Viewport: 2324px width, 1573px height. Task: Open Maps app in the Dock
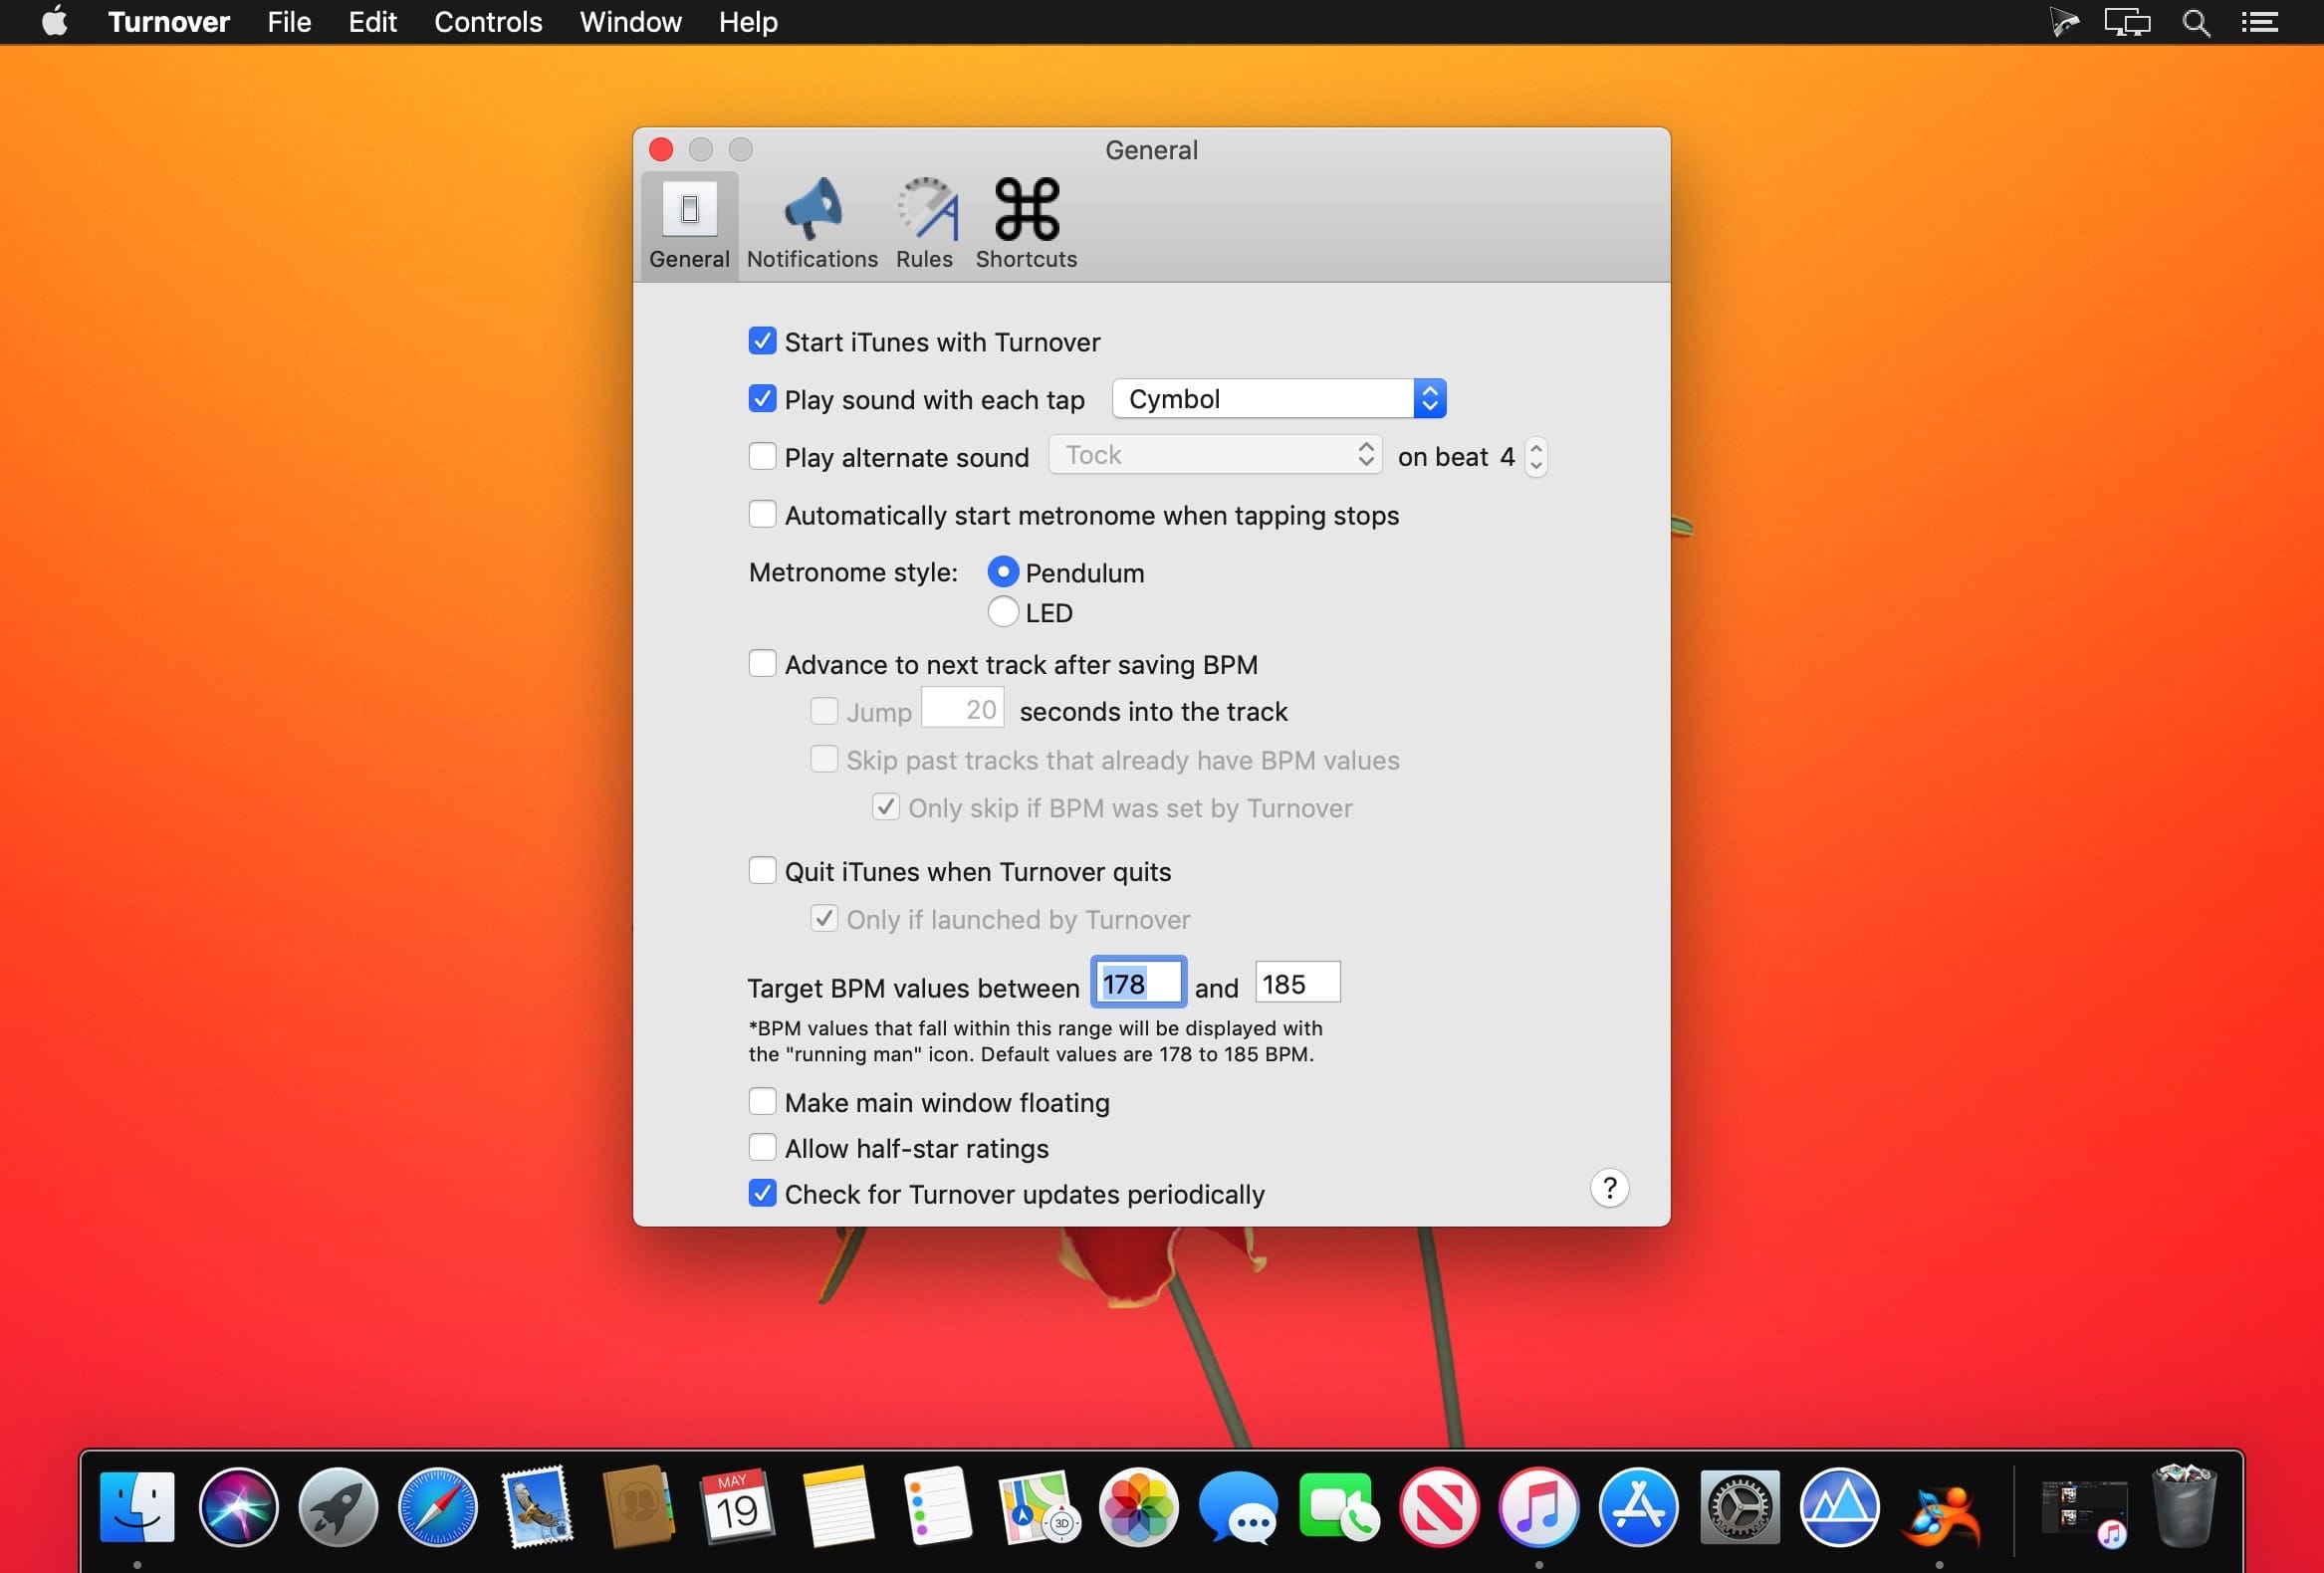pos(1038,1507)
